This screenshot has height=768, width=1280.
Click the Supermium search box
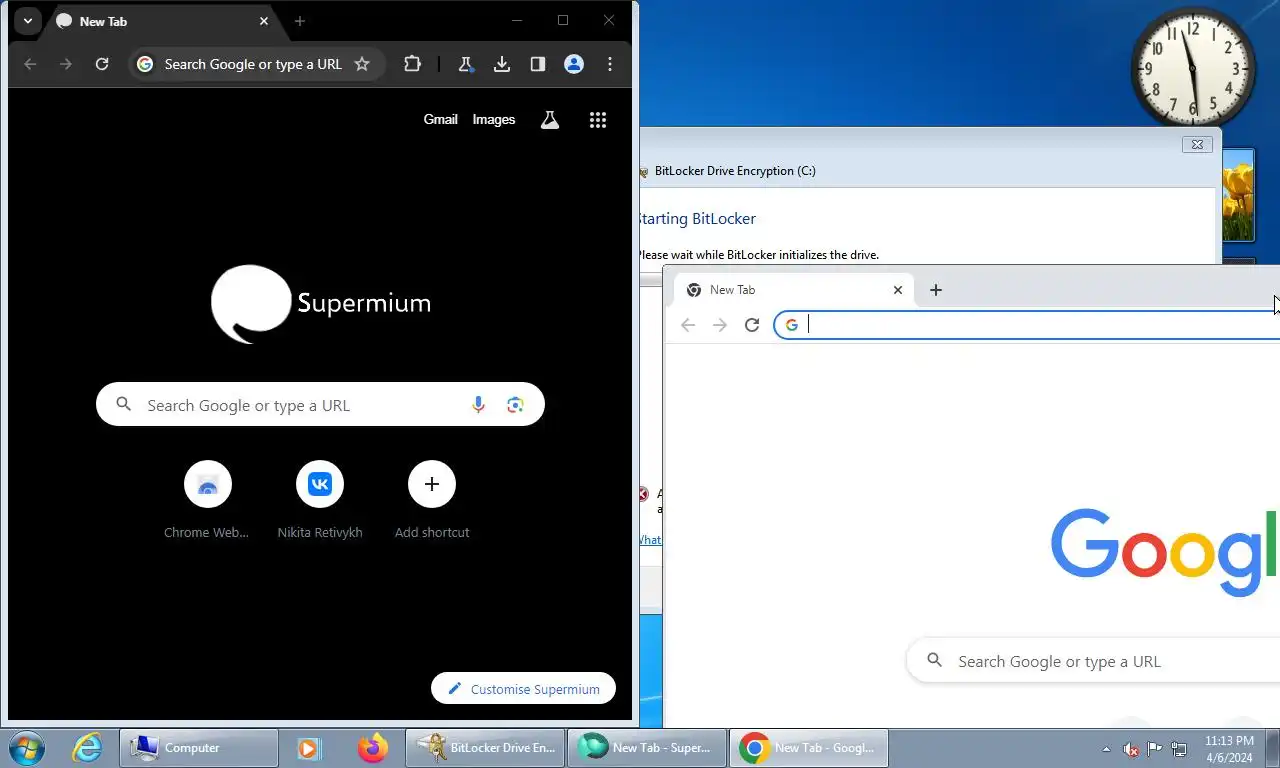pos(320,404)
